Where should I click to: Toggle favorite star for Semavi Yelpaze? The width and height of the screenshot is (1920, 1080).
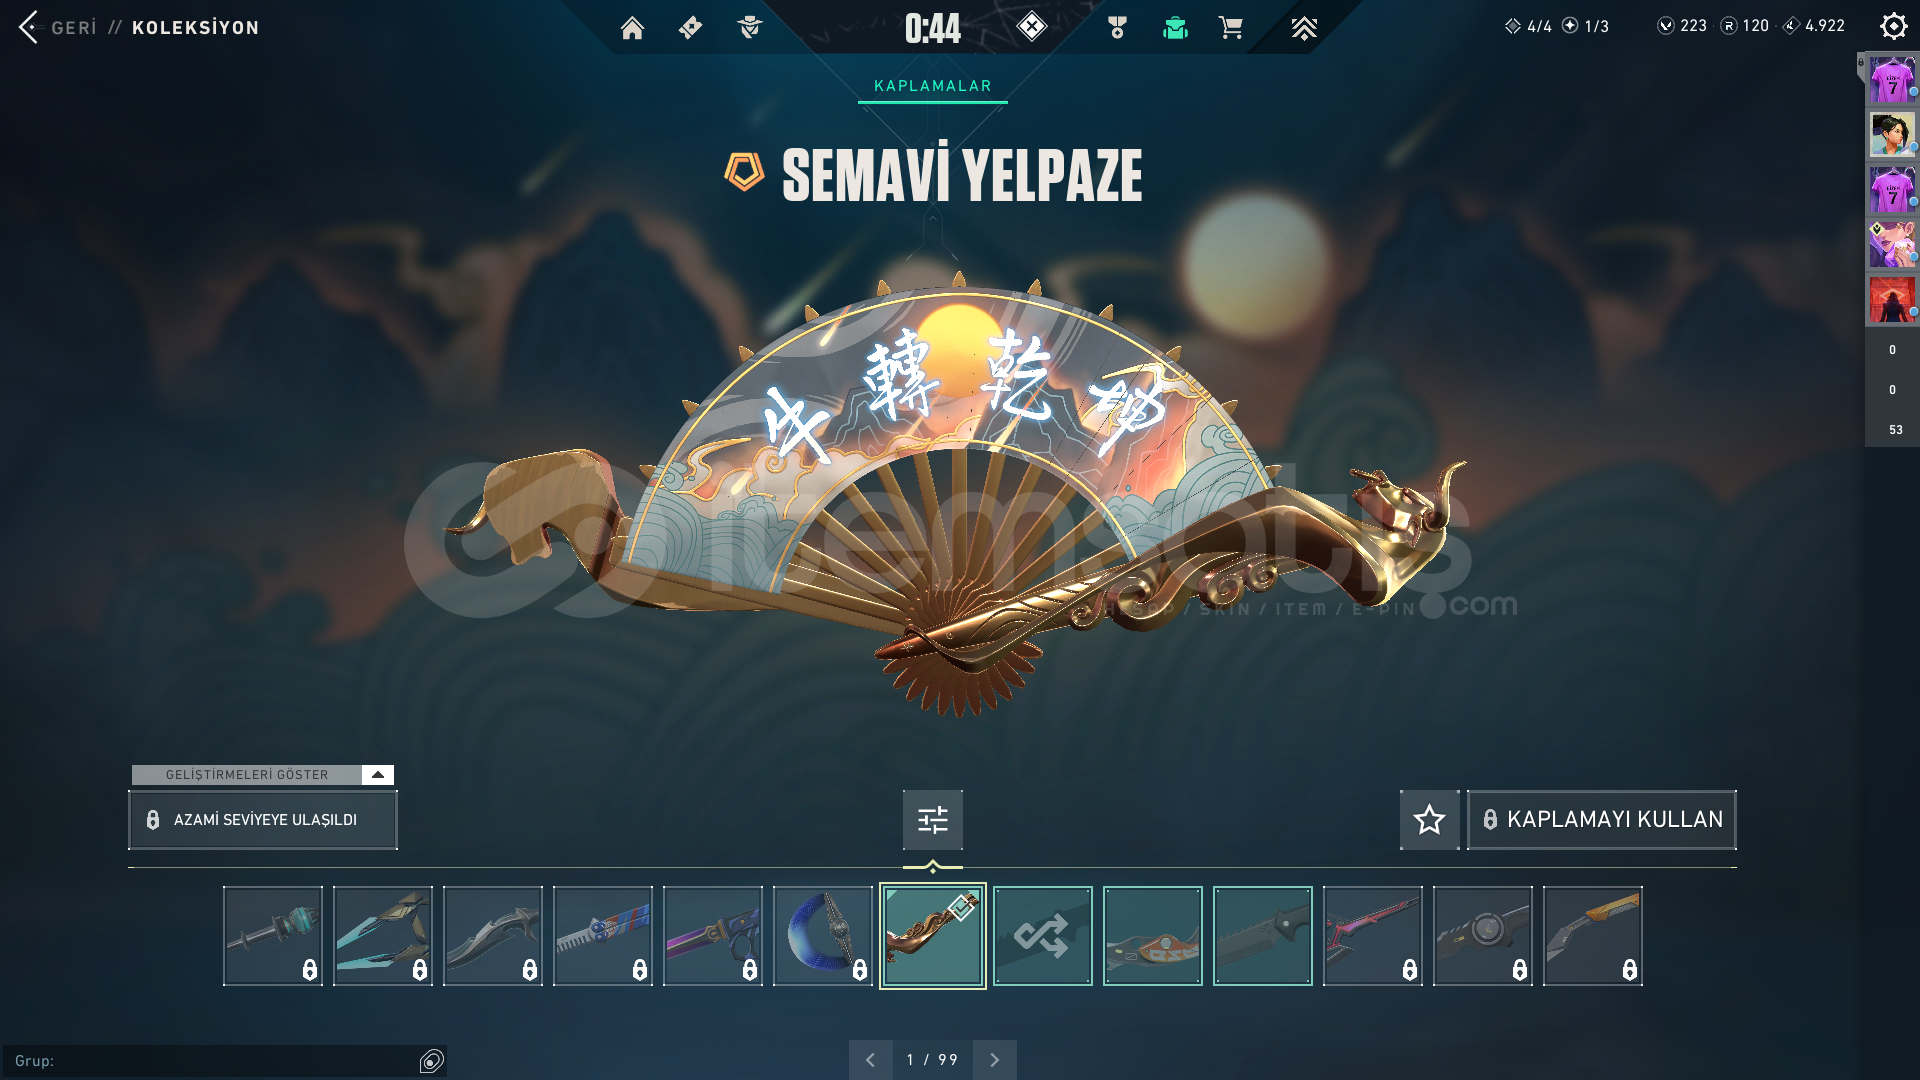point(1429,820)
